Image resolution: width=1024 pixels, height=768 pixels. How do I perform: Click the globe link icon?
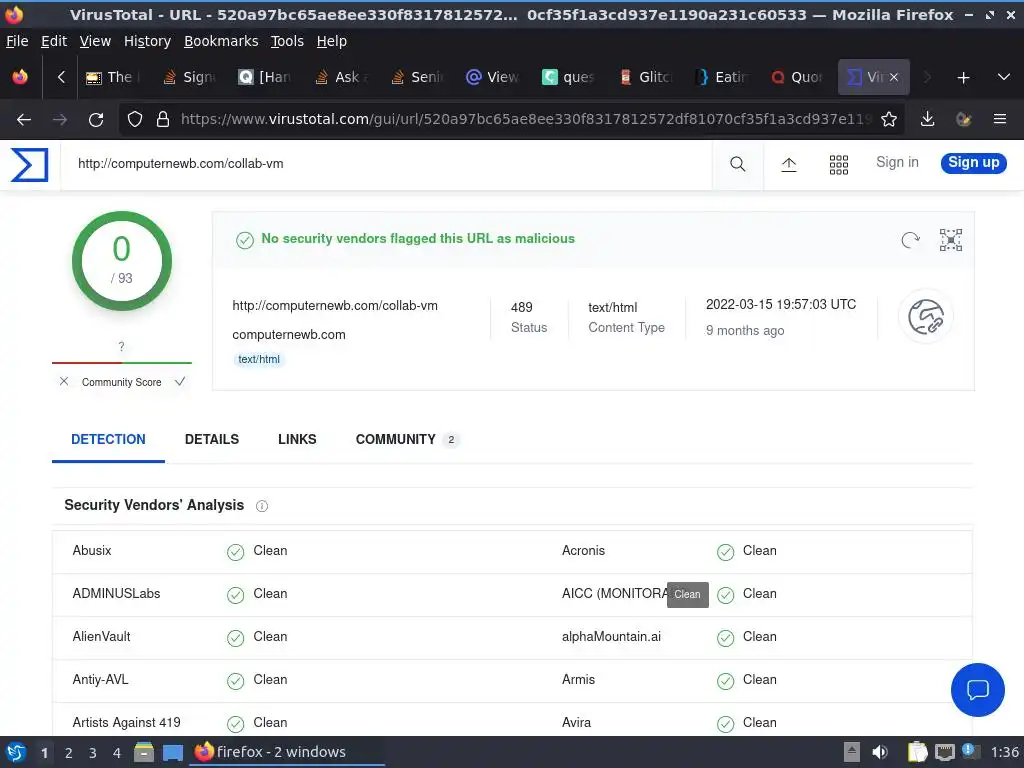[926, 317]
